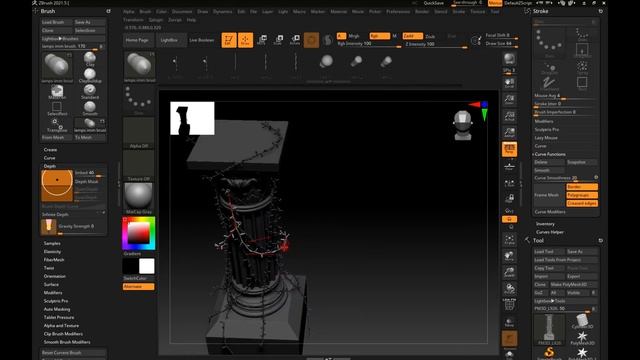This screenshot has width=640, height=360.
Task: Select the Scale transform icon
Action: pyautogui.click(x=278, y=40)
